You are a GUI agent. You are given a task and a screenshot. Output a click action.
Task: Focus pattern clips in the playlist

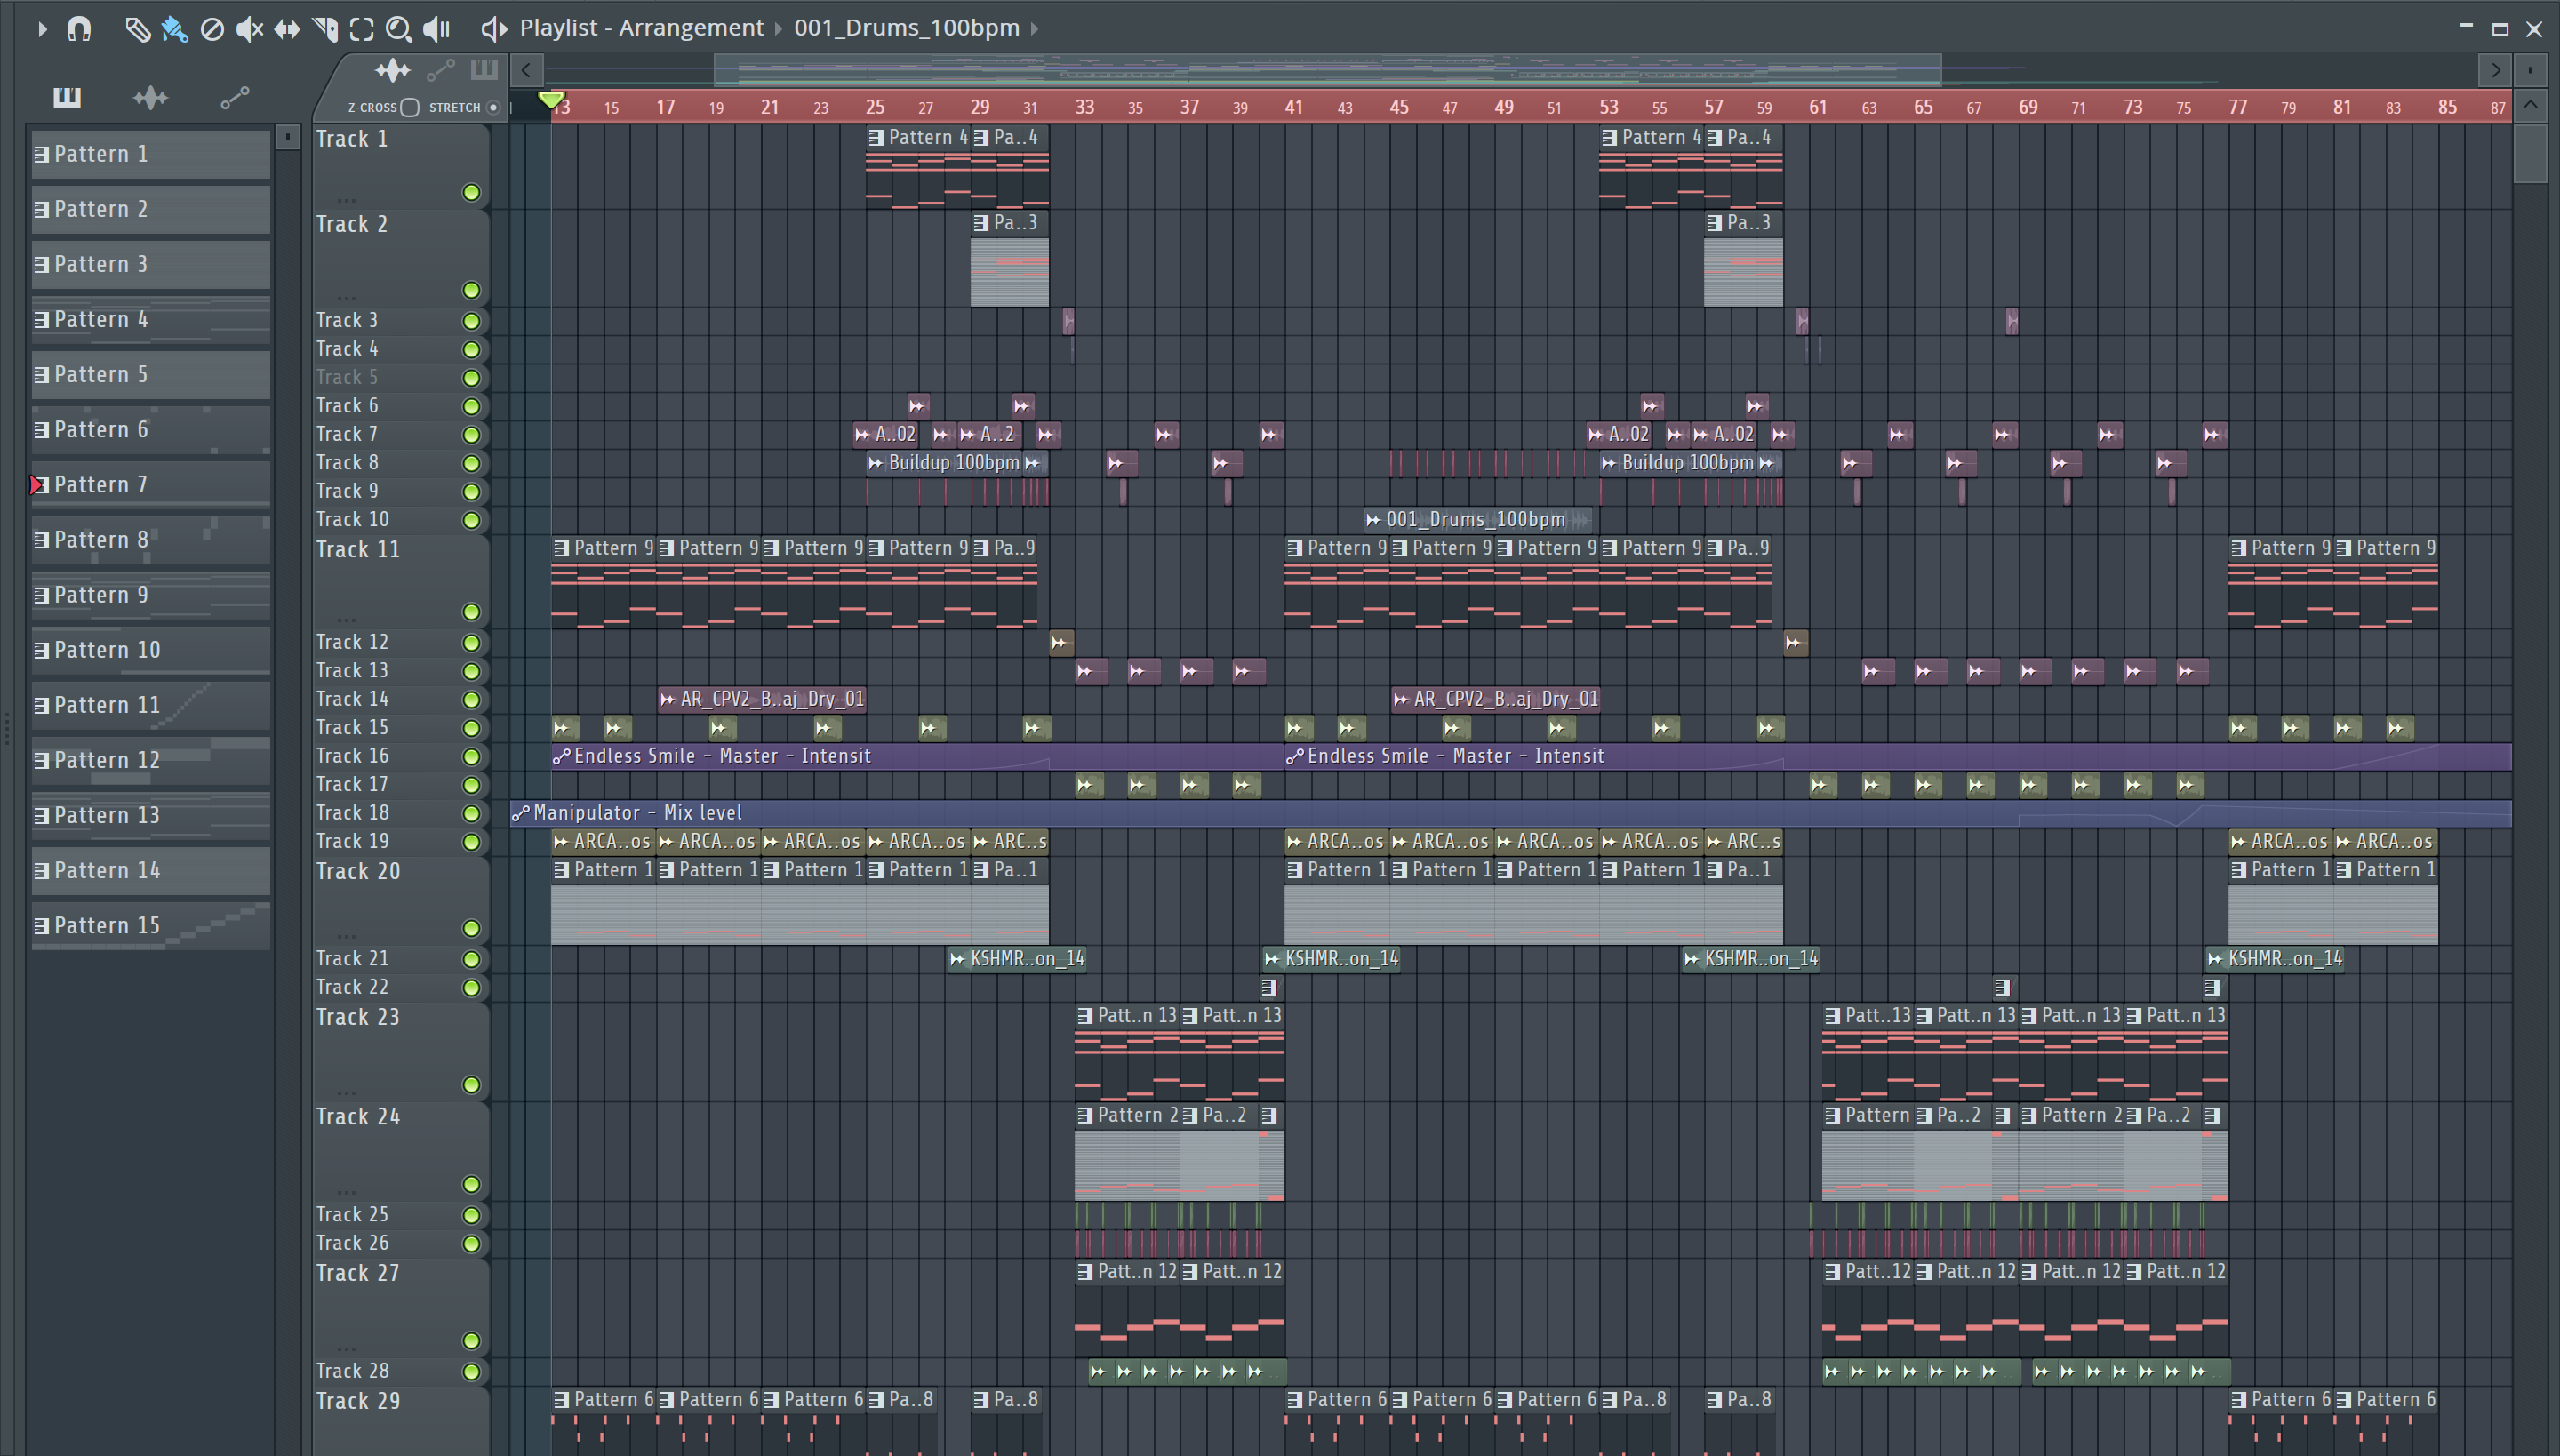484,70
